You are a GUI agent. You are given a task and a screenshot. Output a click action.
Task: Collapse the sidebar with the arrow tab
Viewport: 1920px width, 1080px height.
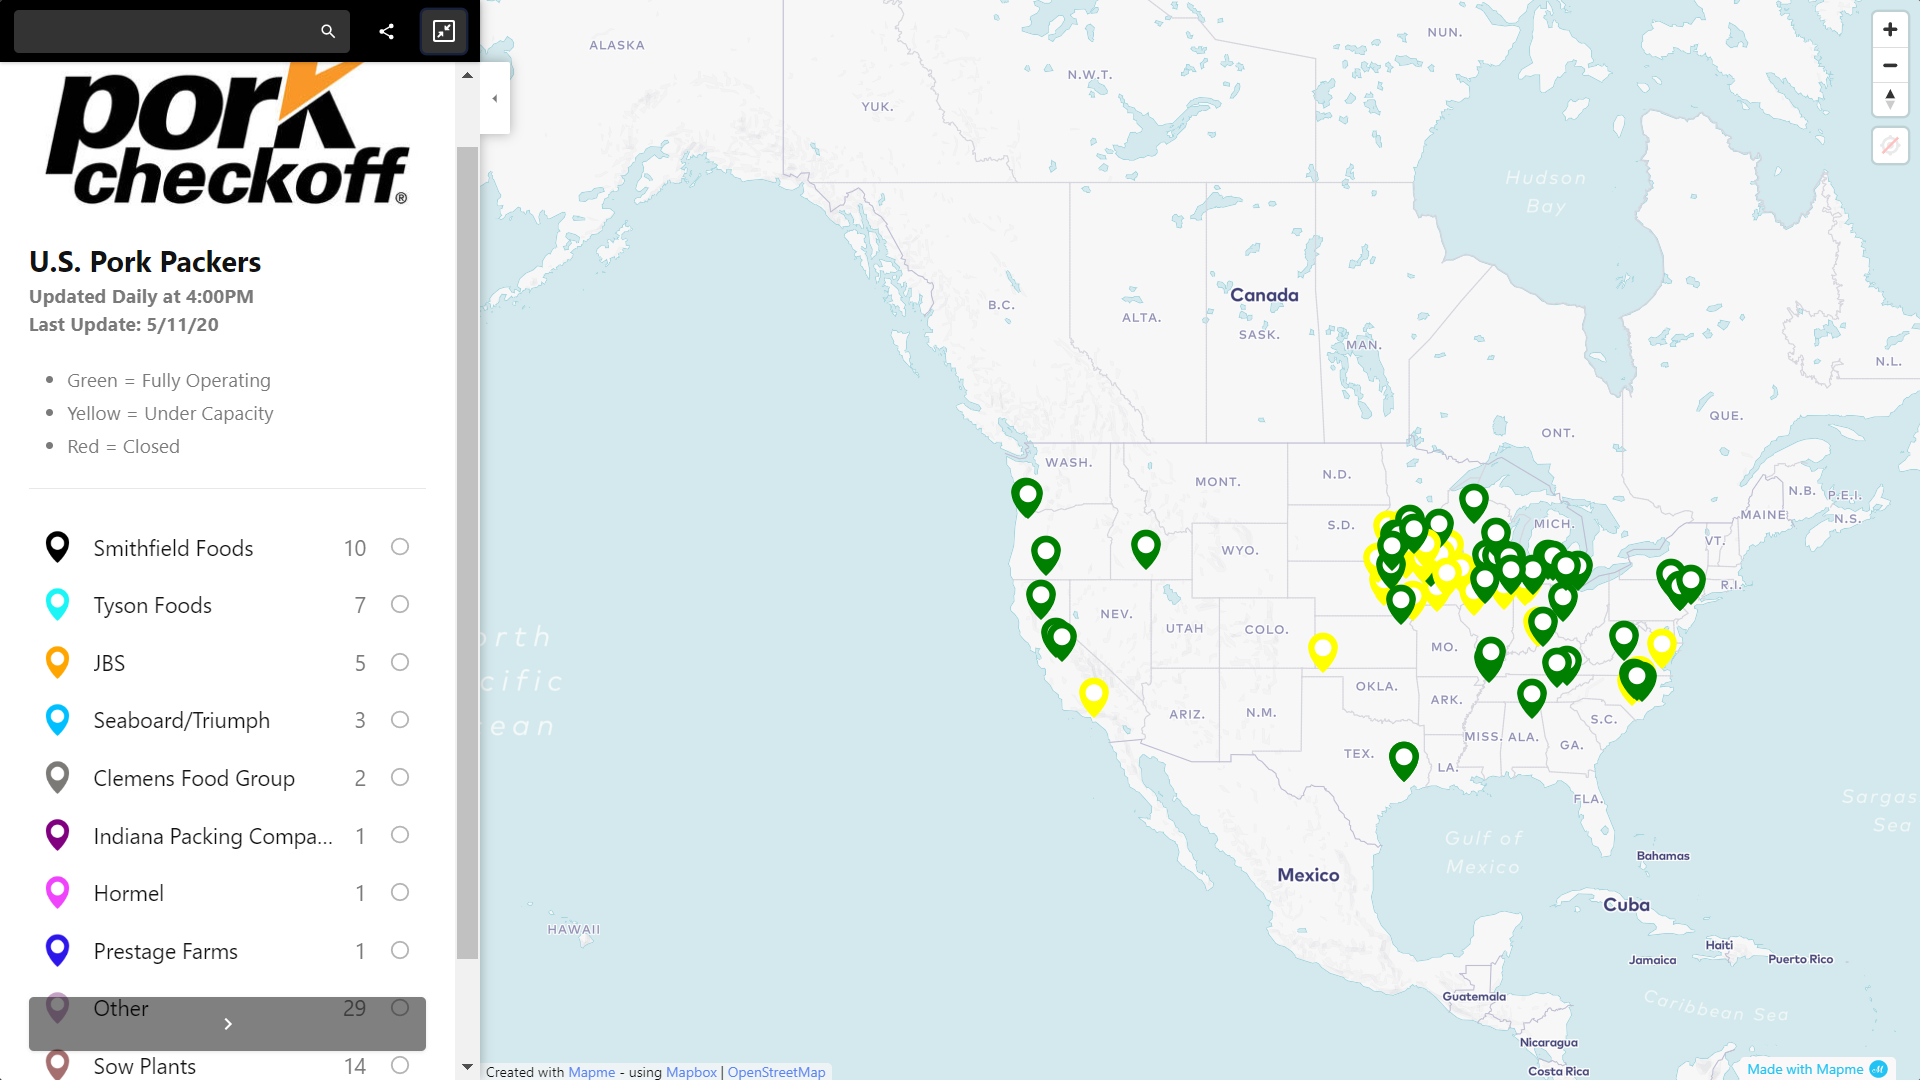point(495,98)
